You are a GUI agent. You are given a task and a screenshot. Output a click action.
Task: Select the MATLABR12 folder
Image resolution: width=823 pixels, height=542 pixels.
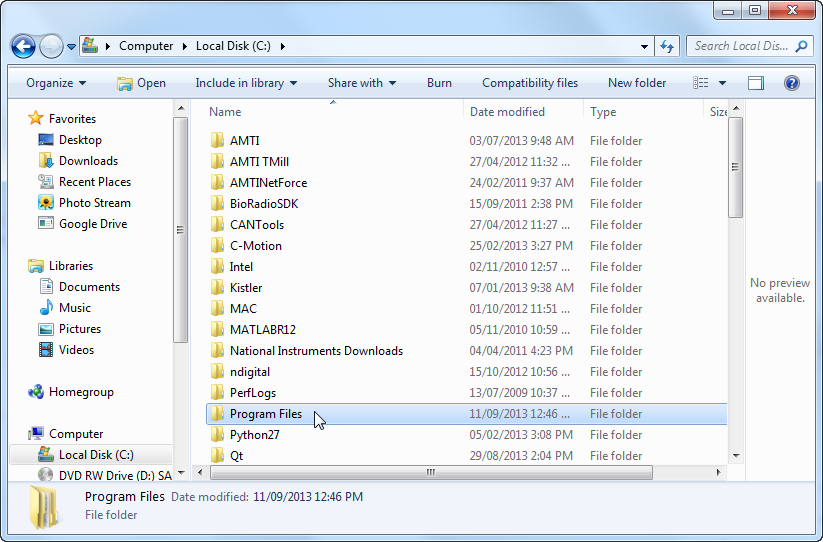click(467, 330)
